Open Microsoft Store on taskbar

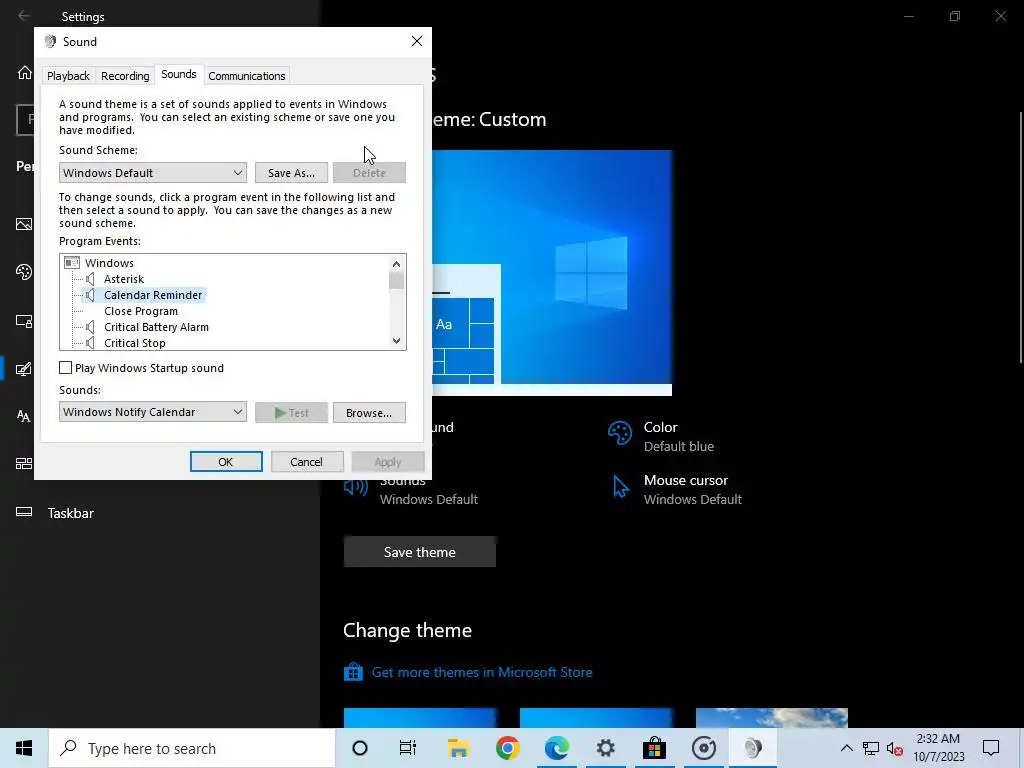[x=654, y=748]
